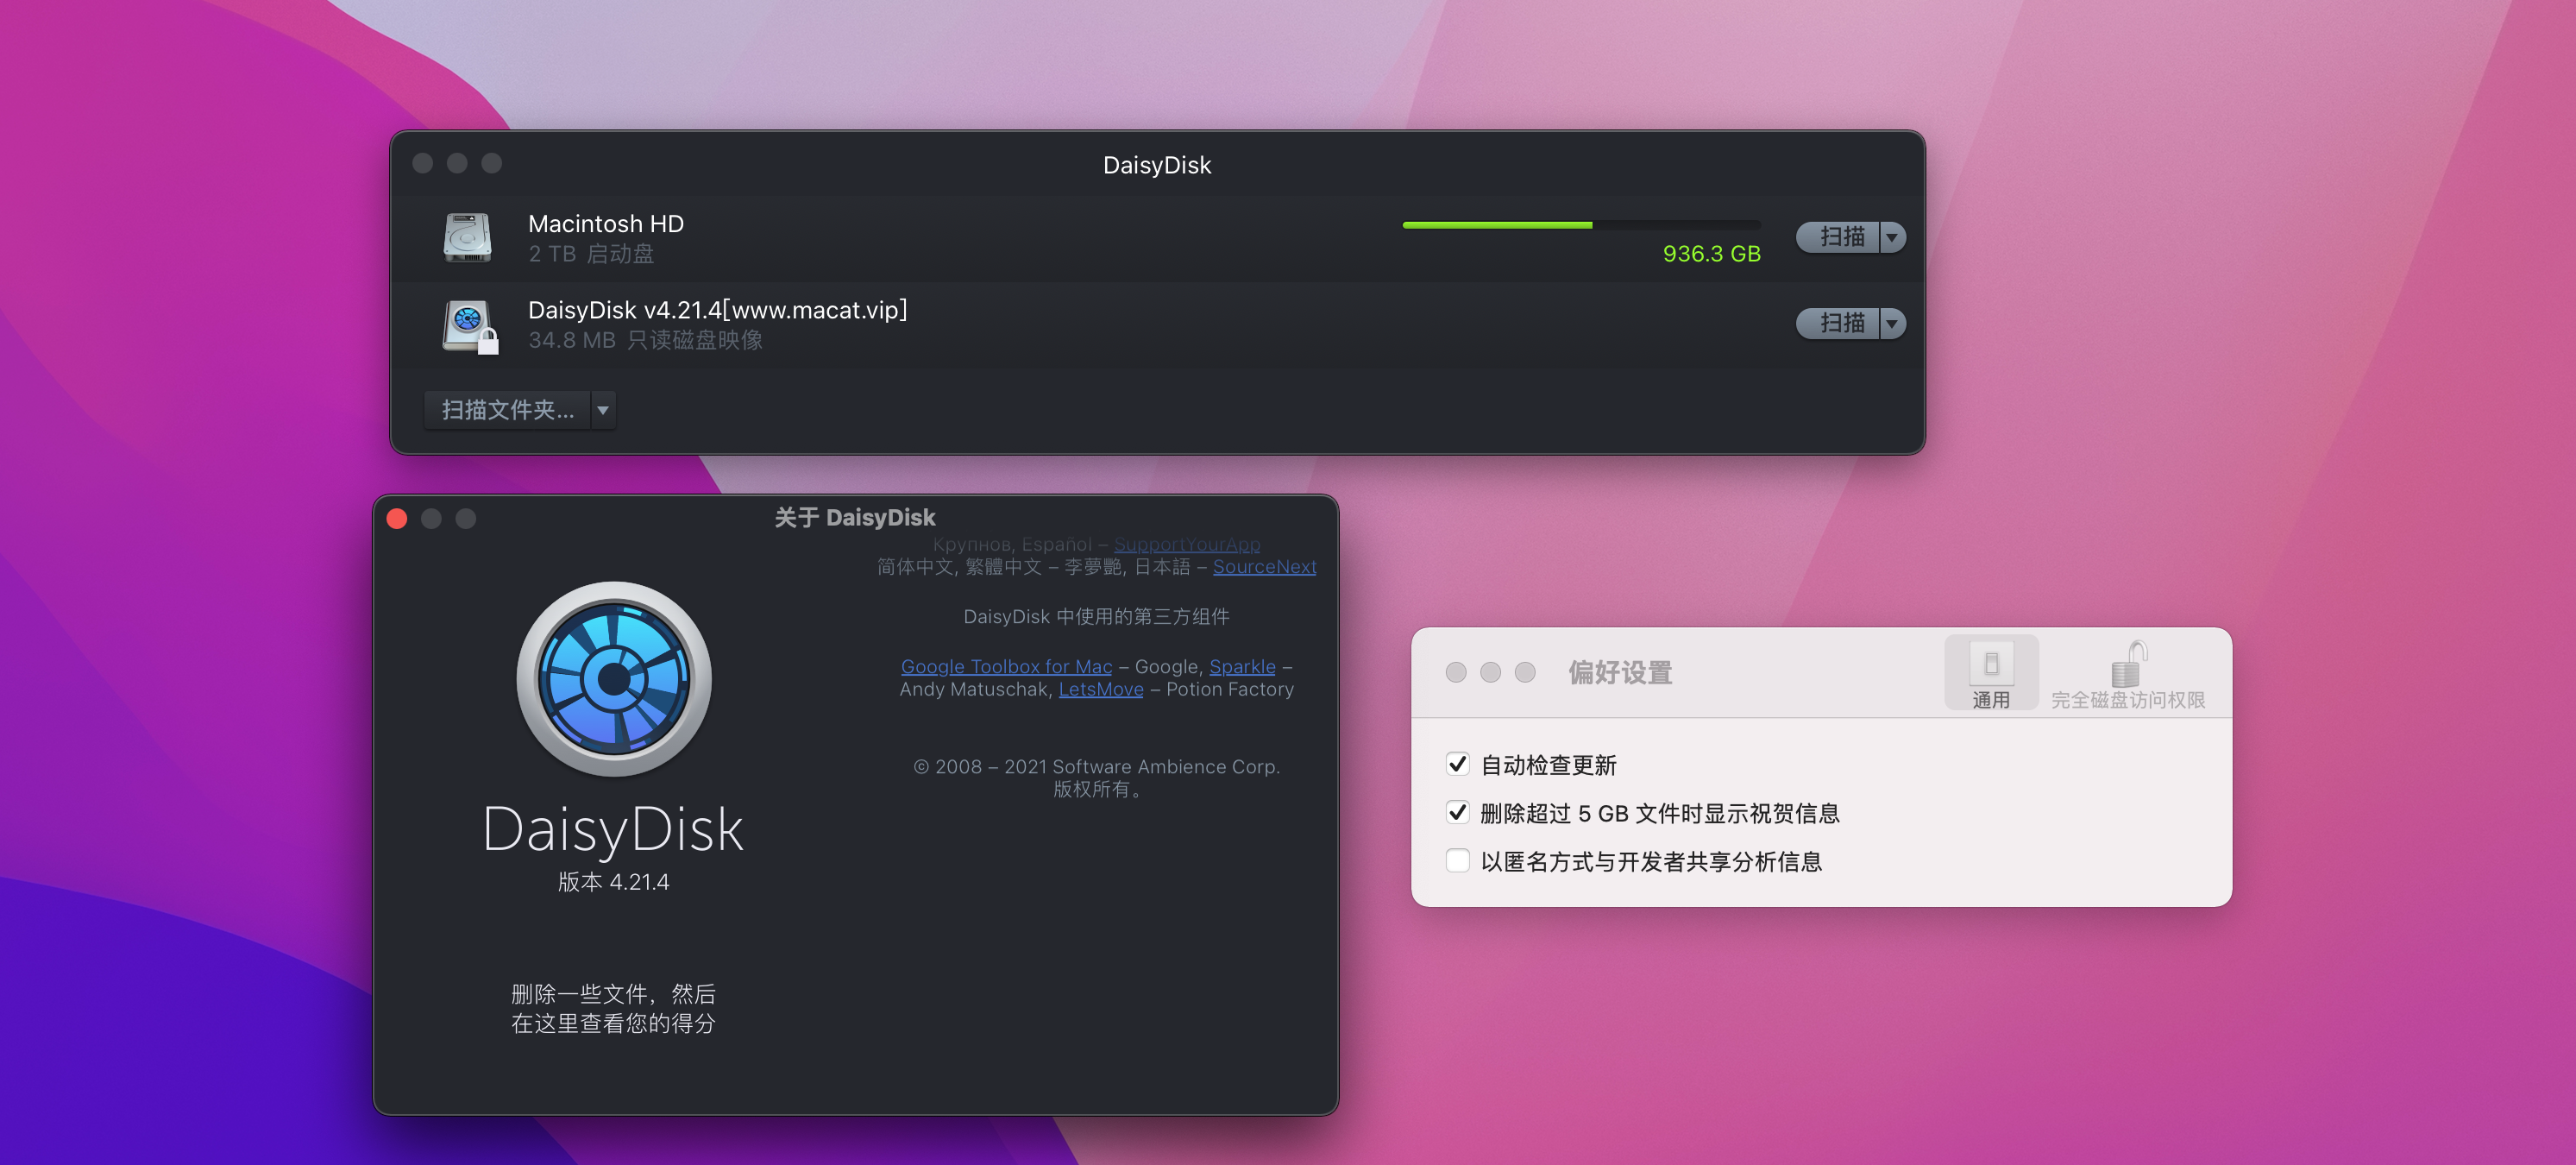Click the SourceNext link
This screenshot has width=2576, height=1165.
click(1263, 567)
